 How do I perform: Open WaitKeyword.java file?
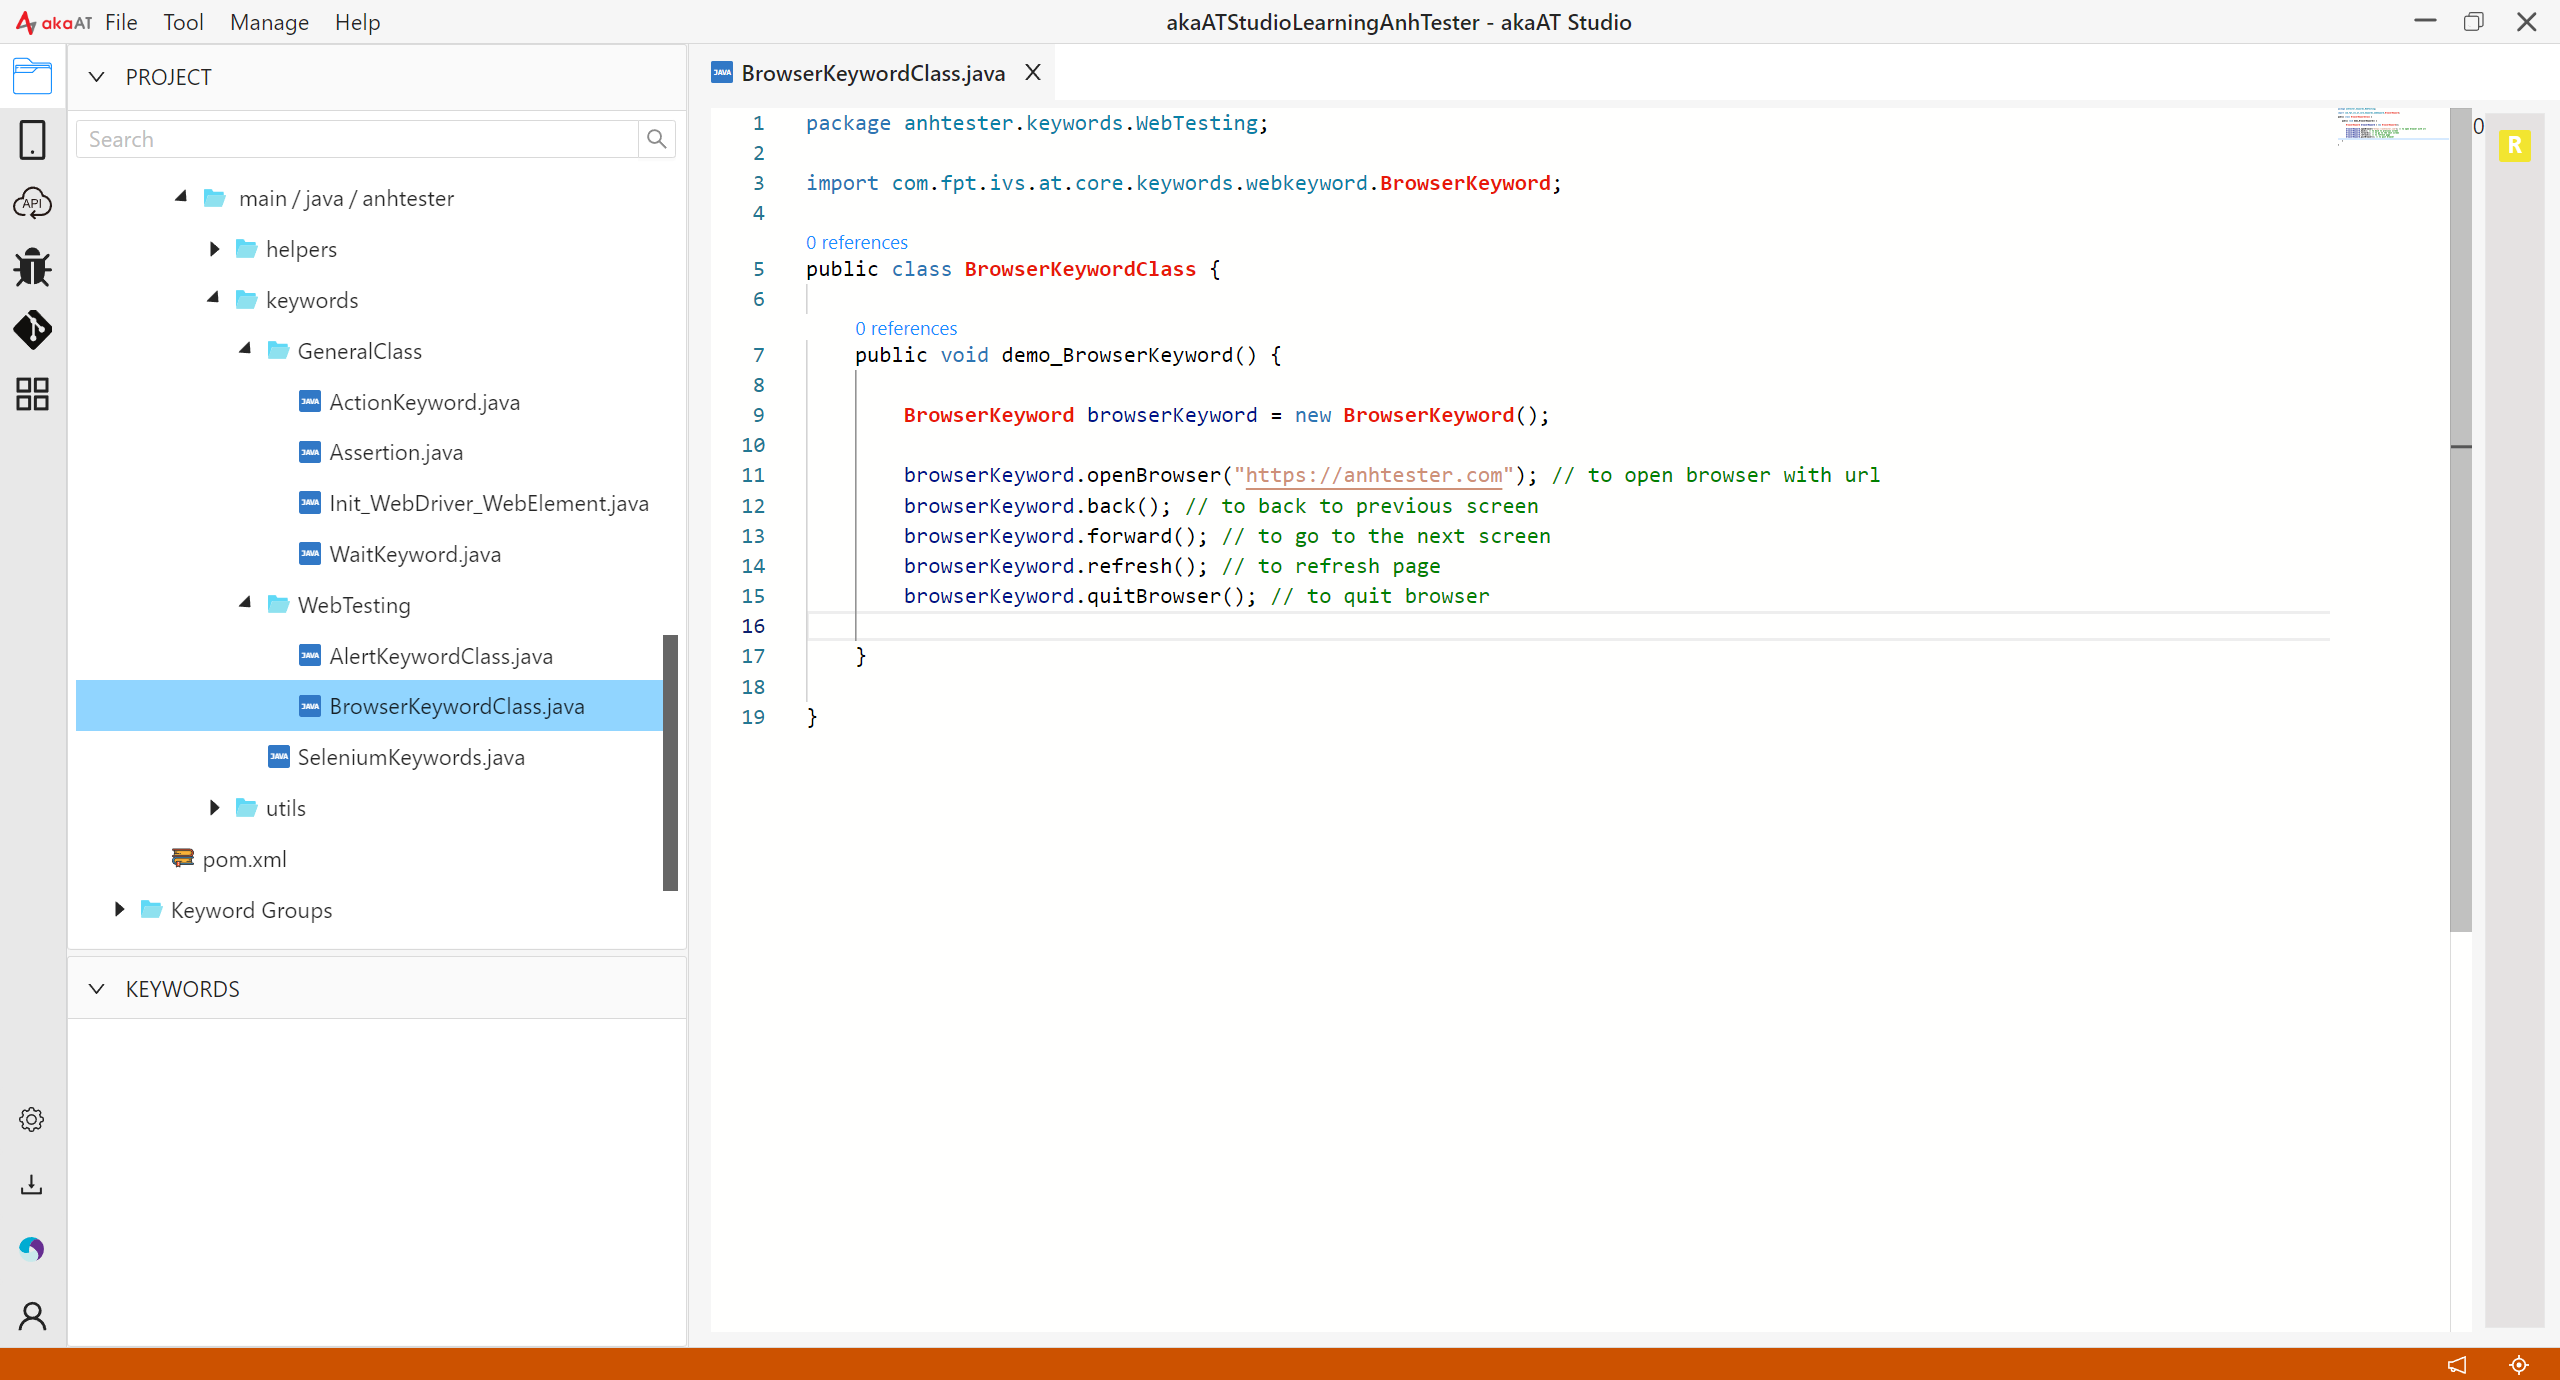(415, 554)
